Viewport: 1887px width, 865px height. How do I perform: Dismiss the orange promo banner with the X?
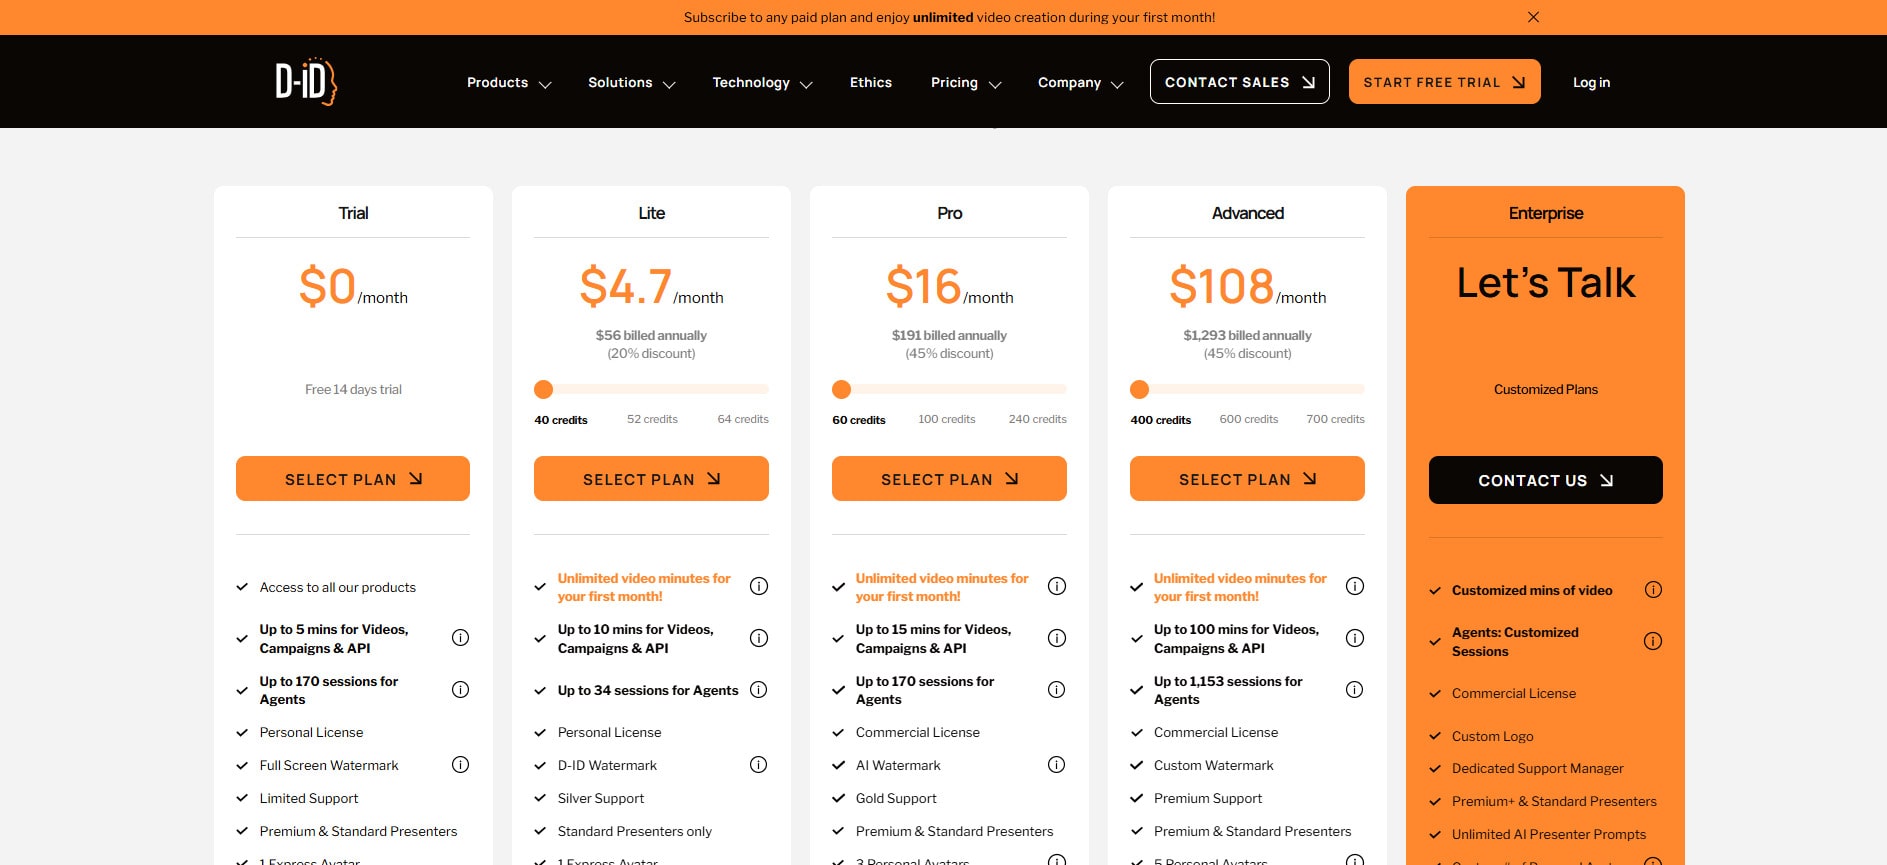[1533, 17]
